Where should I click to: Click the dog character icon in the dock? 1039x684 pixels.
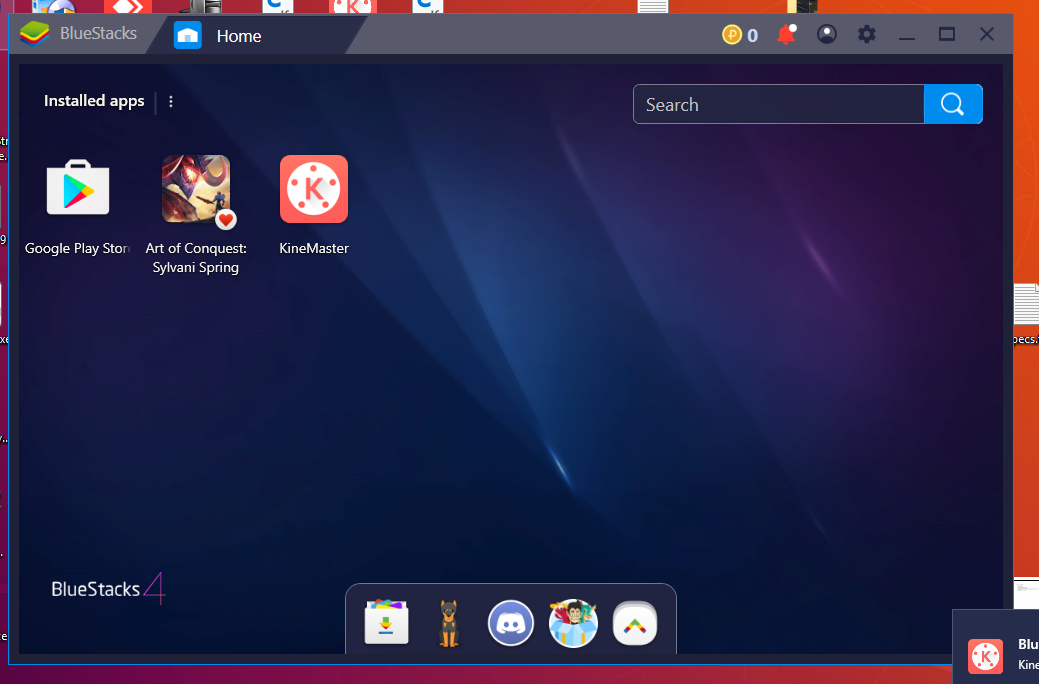click(449, 623)
